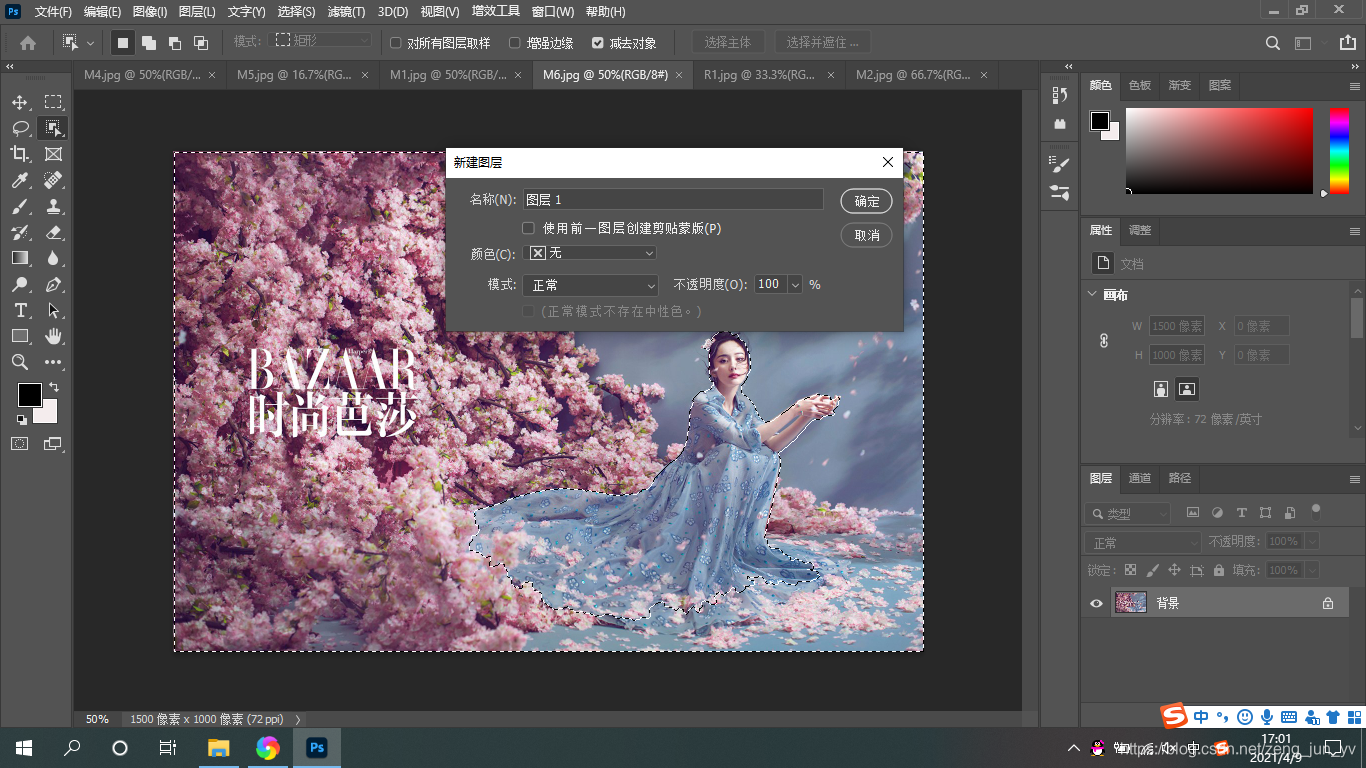This screenshot has height=768, width=1366.
Task: Check 使用前一图层创建剪贴蒙版 in the dialog
Action: click(528, 228)
